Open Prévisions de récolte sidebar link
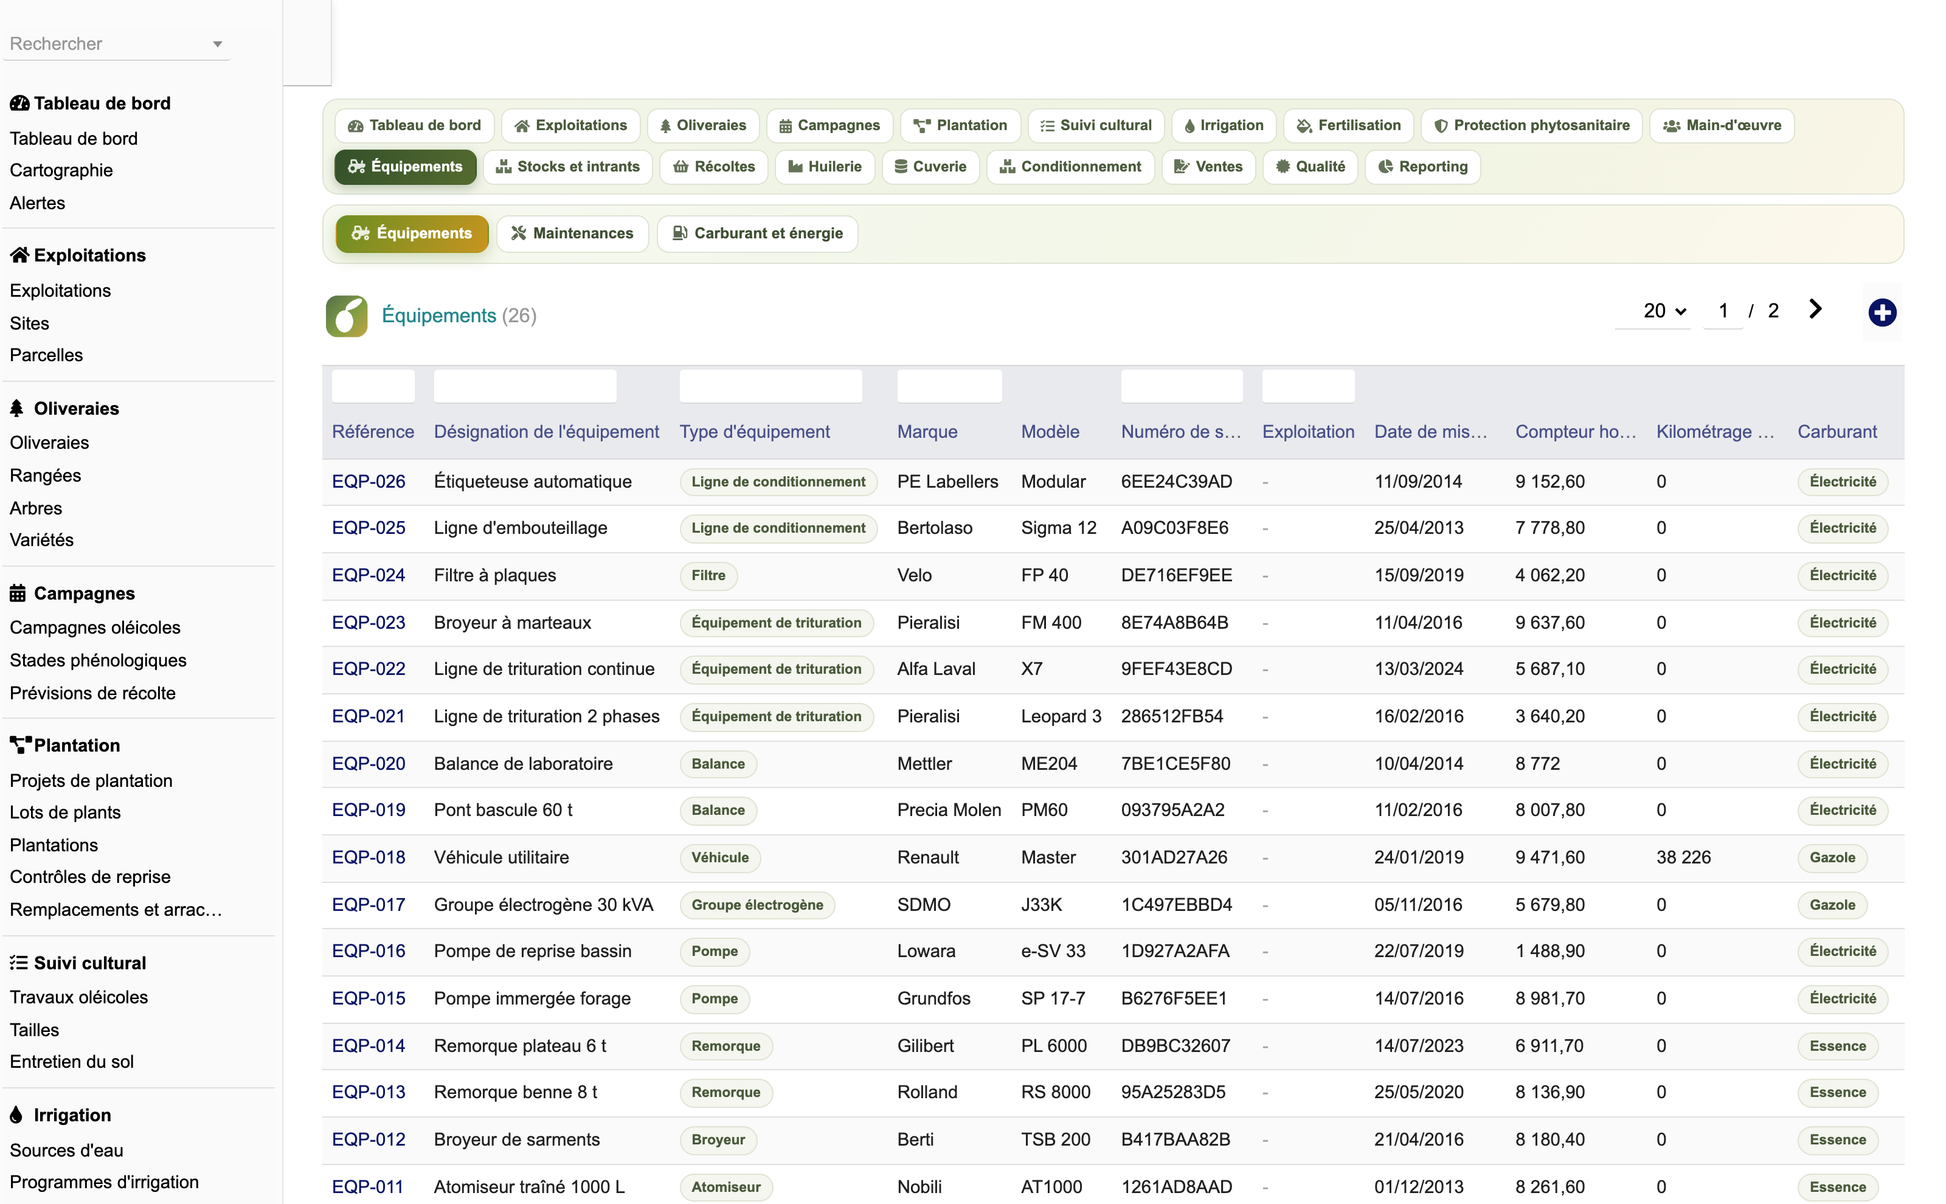1946x1204 pixels. pos(92,694)
